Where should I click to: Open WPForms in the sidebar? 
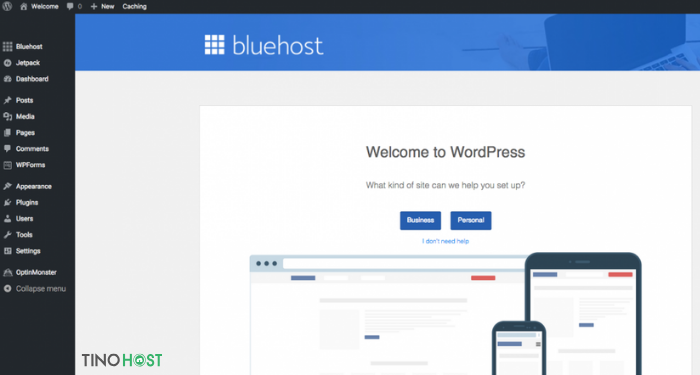(x=30, y=165)
